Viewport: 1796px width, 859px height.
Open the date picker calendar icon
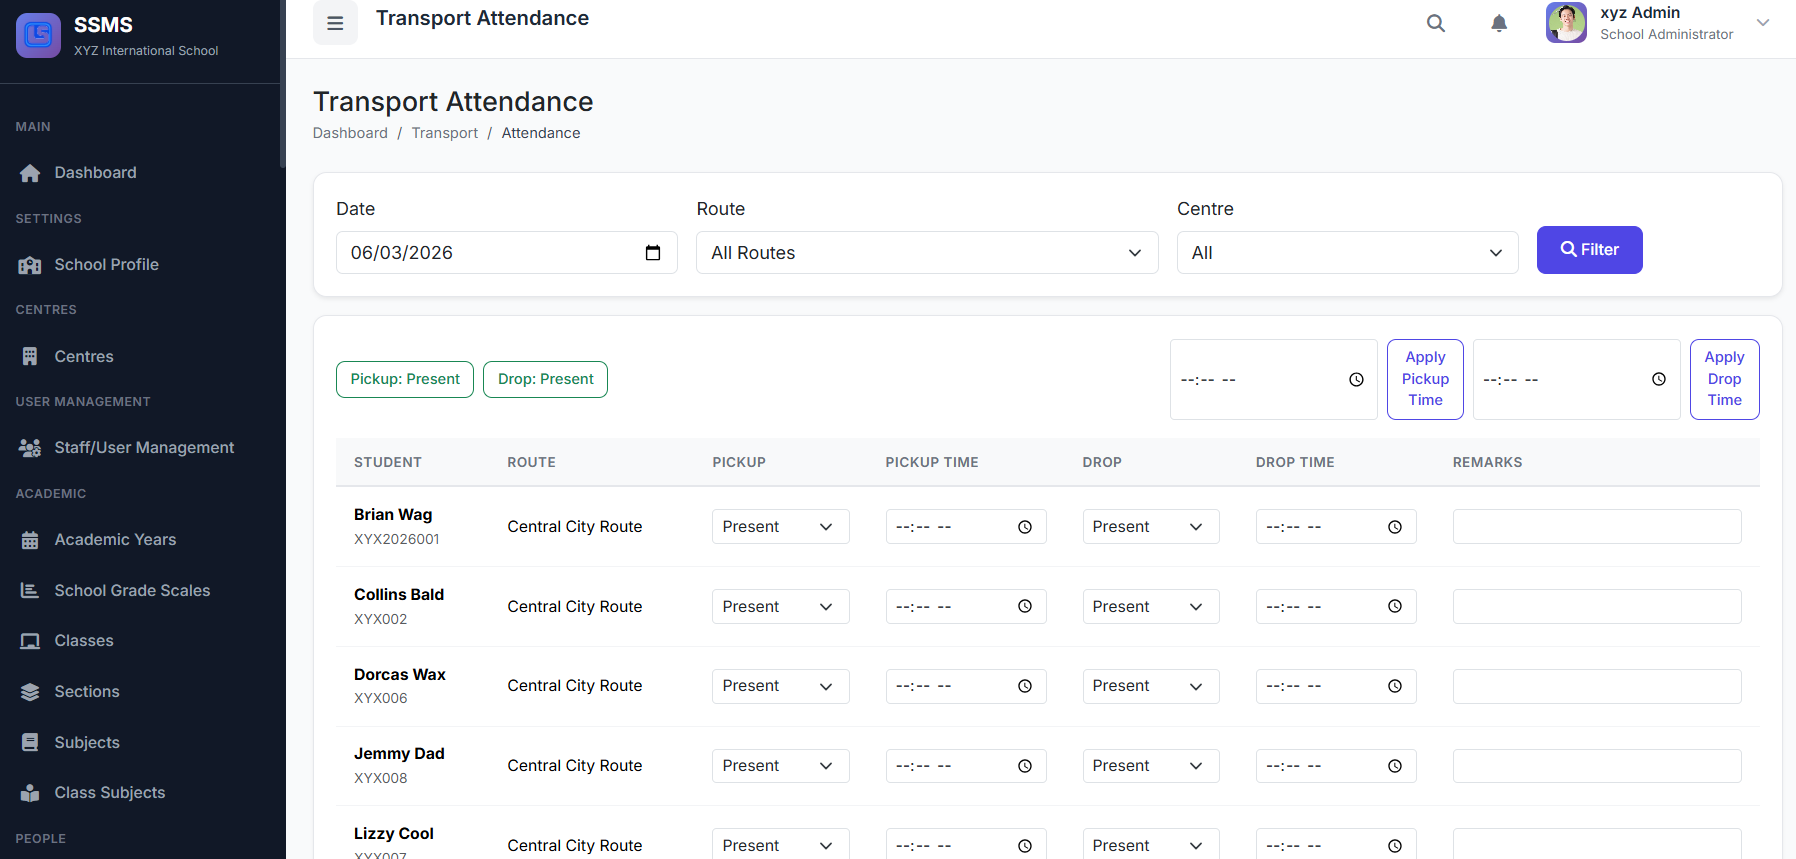pyautogui.click(x=653, y=253)
